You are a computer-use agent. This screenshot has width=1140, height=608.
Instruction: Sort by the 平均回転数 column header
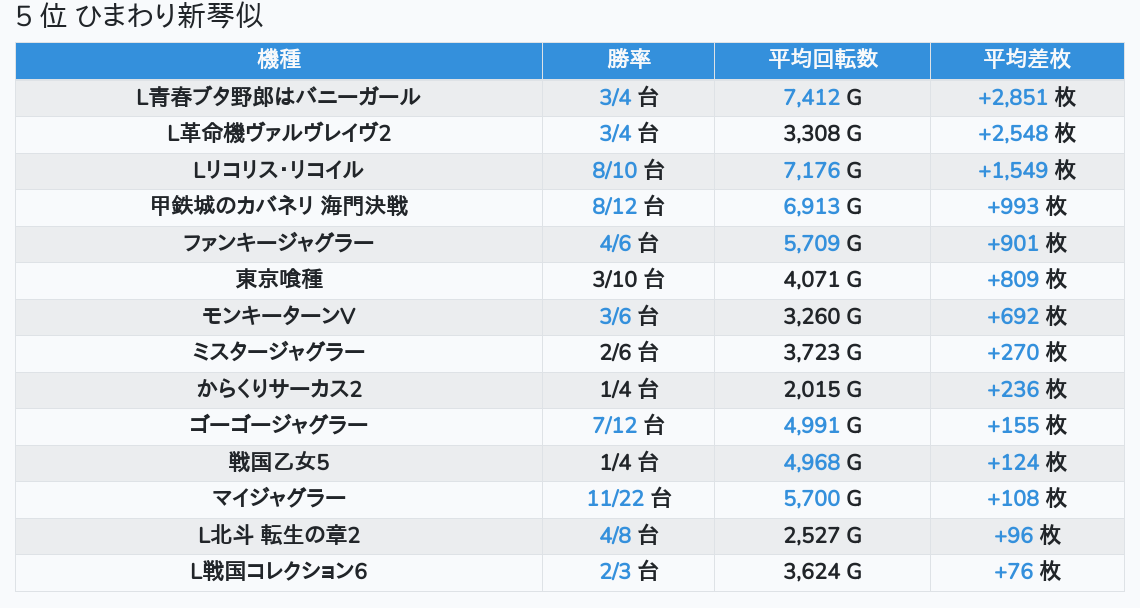pos(822,60)
